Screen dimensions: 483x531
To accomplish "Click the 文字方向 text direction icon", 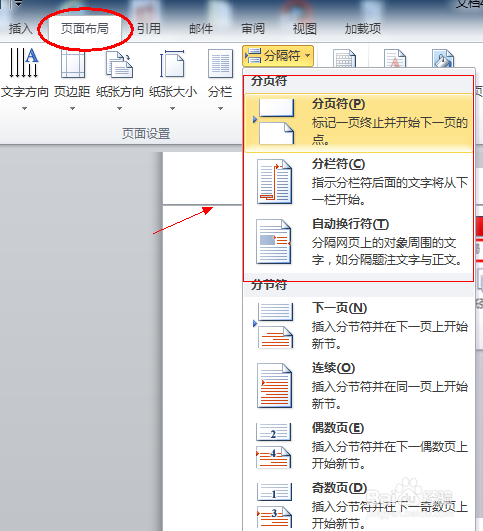I will 24,63.
